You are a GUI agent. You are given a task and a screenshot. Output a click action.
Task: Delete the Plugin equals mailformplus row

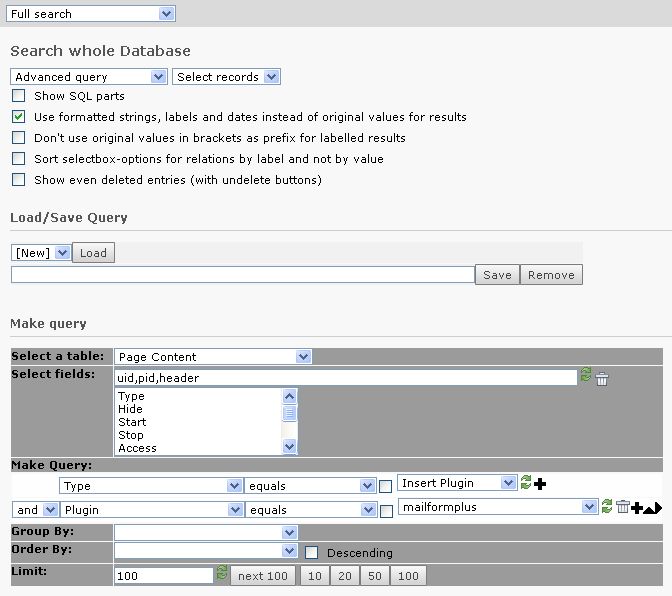click(x=622, y=507)
